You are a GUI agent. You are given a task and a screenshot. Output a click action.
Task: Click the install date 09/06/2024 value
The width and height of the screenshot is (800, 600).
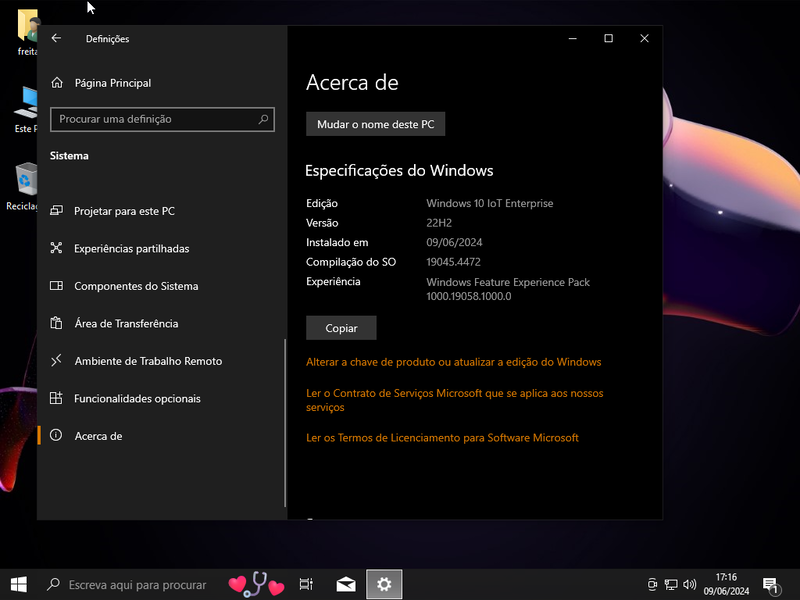[454, 242]
